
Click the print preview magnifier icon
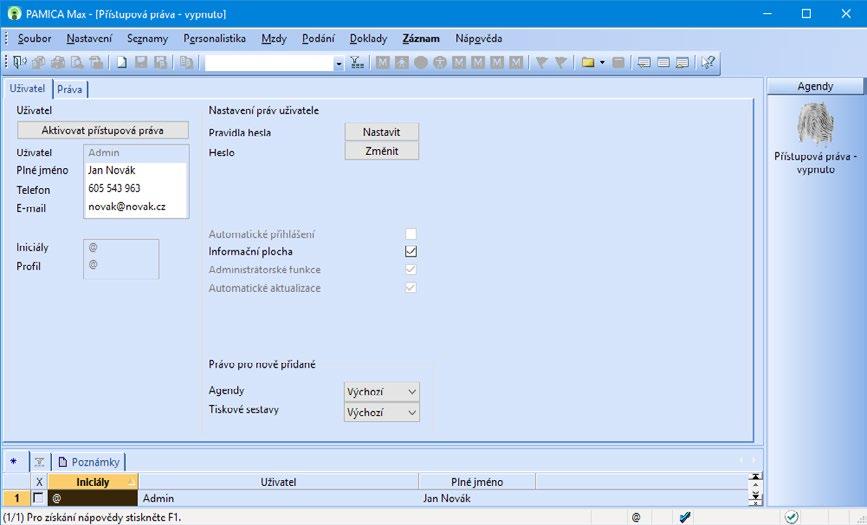point(77,63)
